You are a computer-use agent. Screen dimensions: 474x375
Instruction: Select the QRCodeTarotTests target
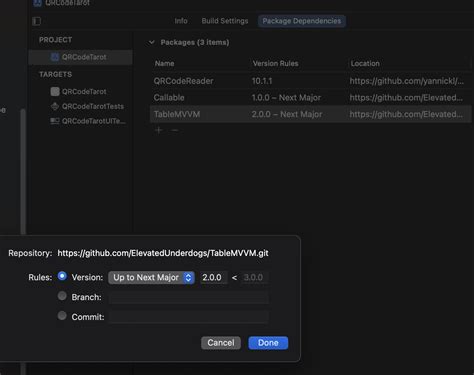[80, 106]
